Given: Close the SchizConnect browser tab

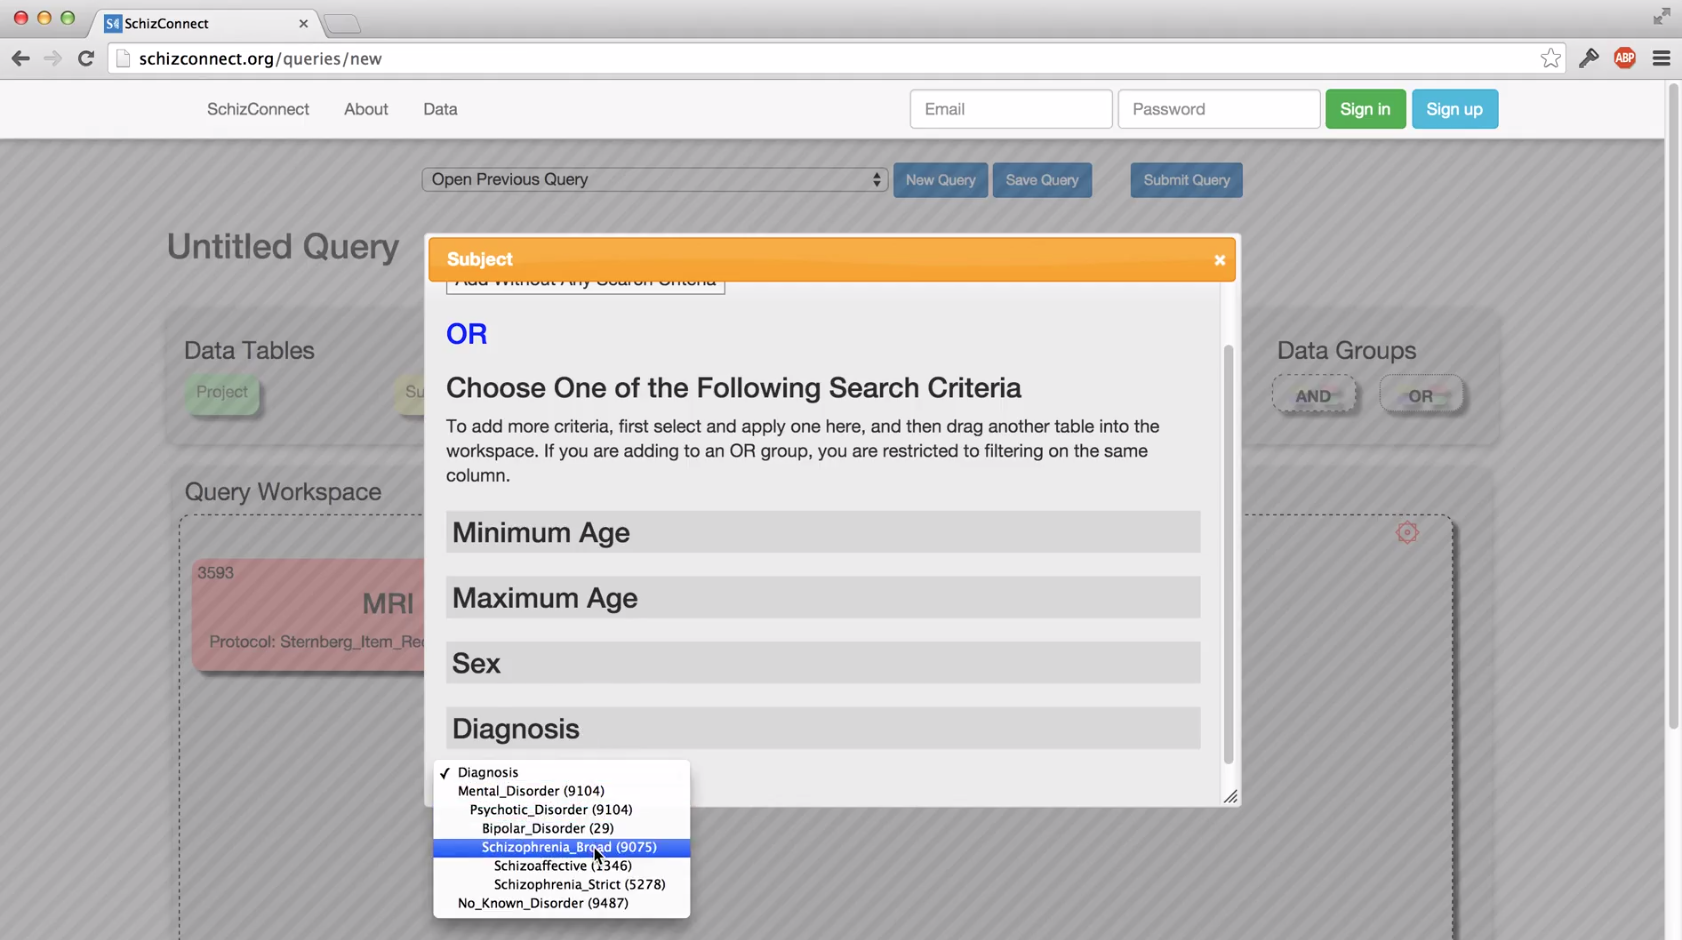Looking at the screenshot, I should [x=303, y=23].
